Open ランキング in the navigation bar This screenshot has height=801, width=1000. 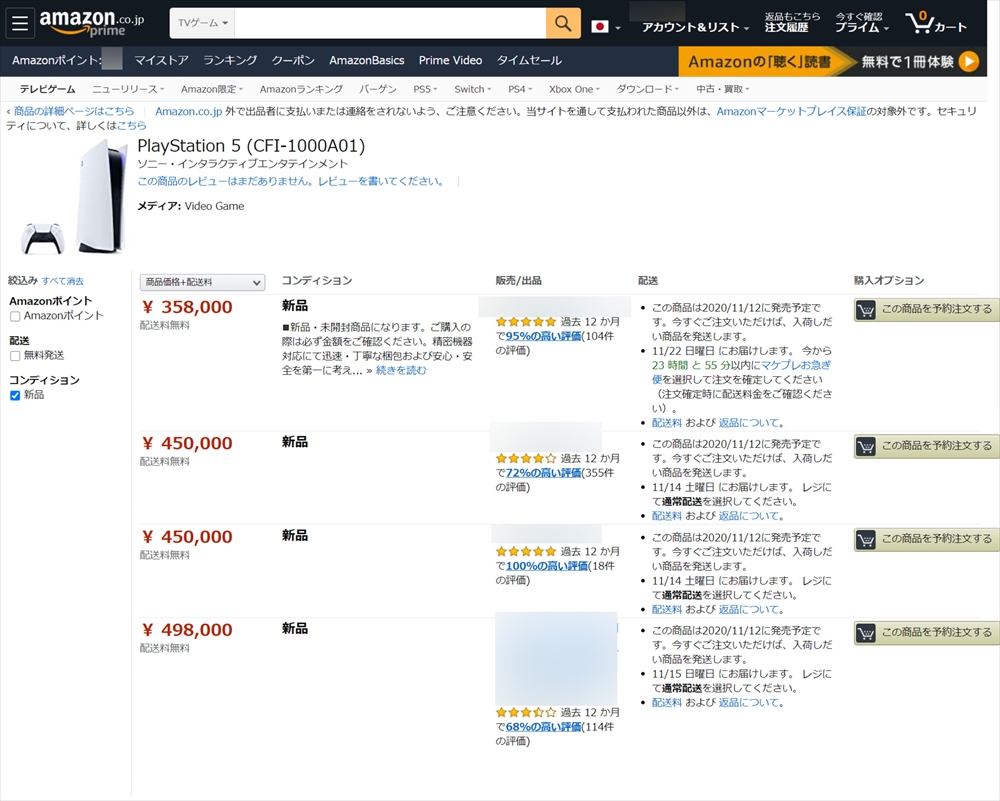coord(230,61)
